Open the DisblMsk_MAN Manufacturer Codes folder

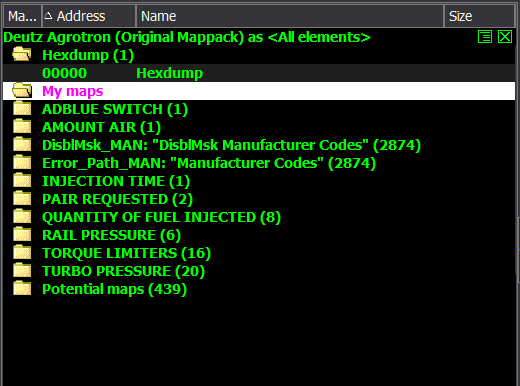point(231,145)
